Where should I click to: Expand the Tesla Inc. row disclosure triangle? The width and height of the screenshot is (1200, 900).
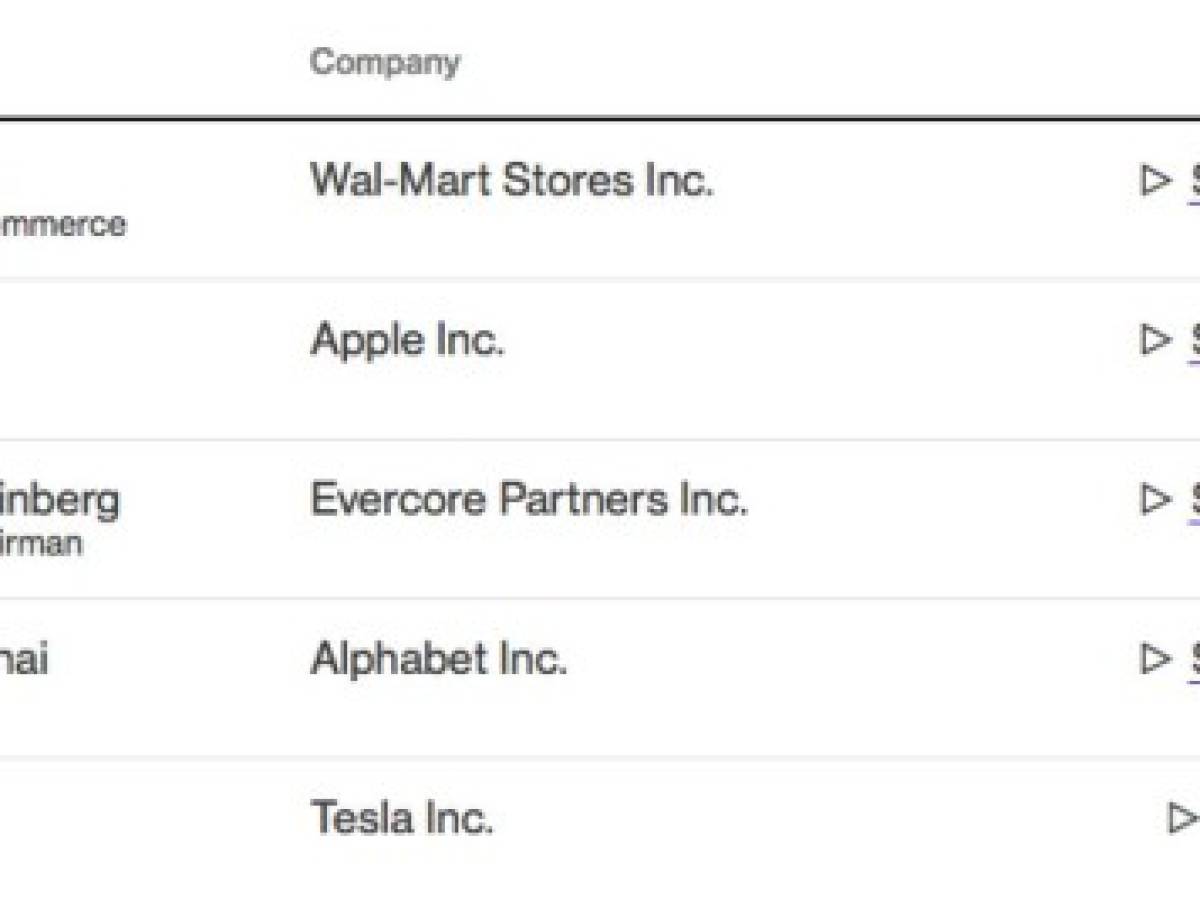pyautogui.click(x=1183, y=819)
